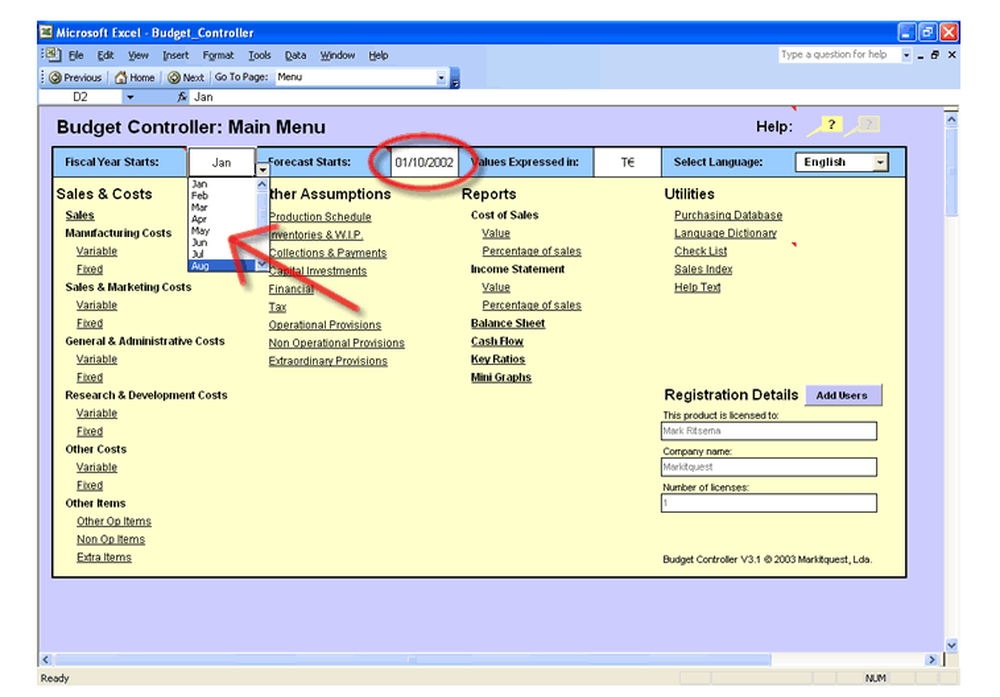Open the Cash Flow report
The width and height of the screenshot is (1000, 697).
click(497, 342)
